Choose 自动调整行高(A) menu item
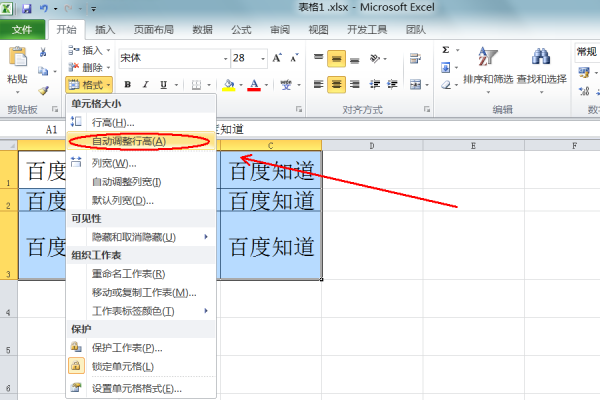 [142, 141]
